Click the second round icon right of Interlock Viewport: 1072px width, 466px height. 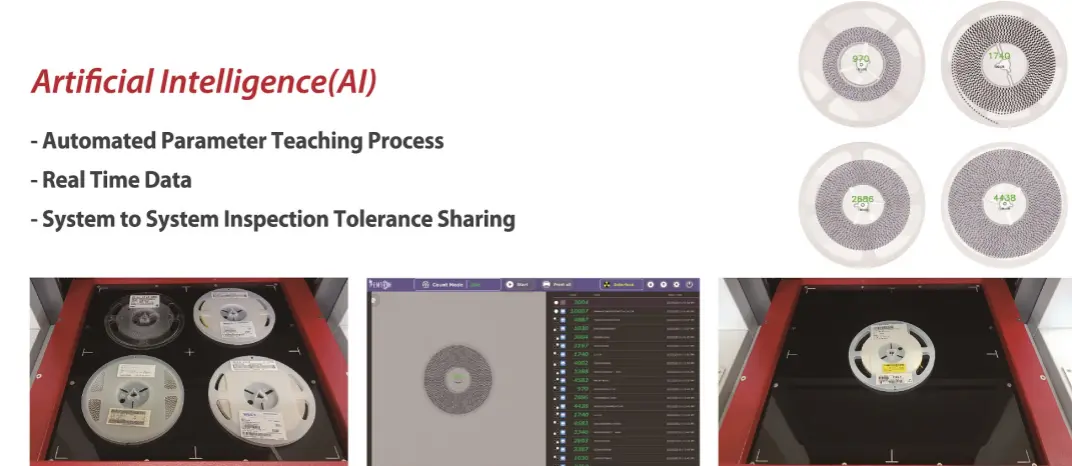coord(663,284)
